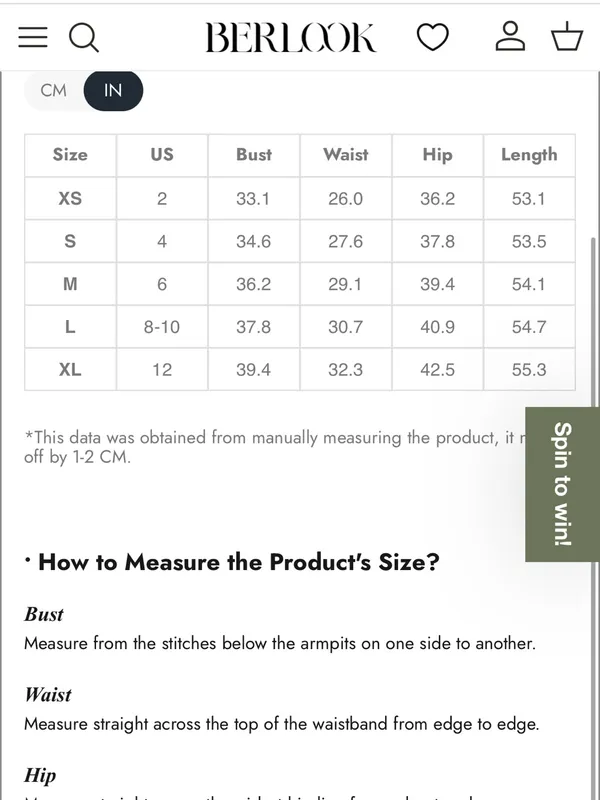600x800 pixels.
Task: Click the Spin to win! tab
Action: 562,484
